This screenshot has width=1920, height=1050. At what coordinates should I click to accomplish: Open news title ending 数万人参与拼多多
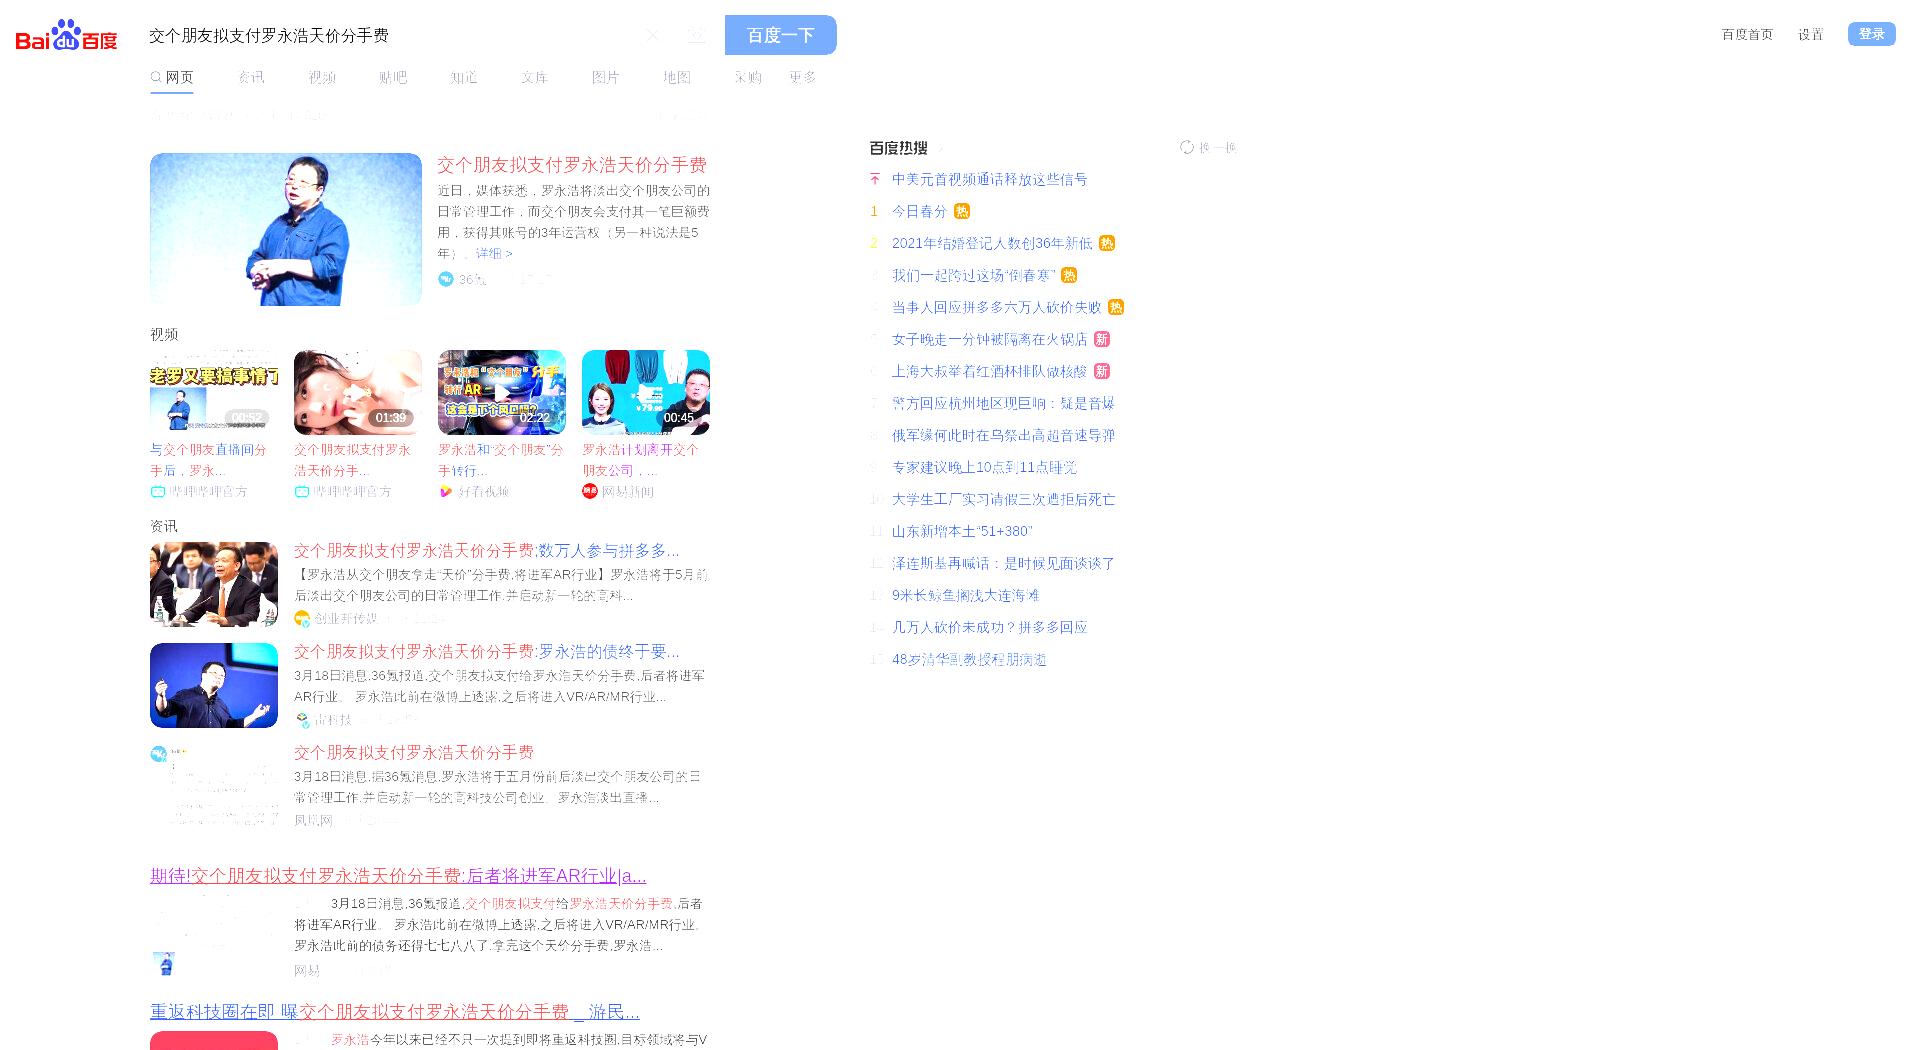pyautogui.click(x=487, y=550)
